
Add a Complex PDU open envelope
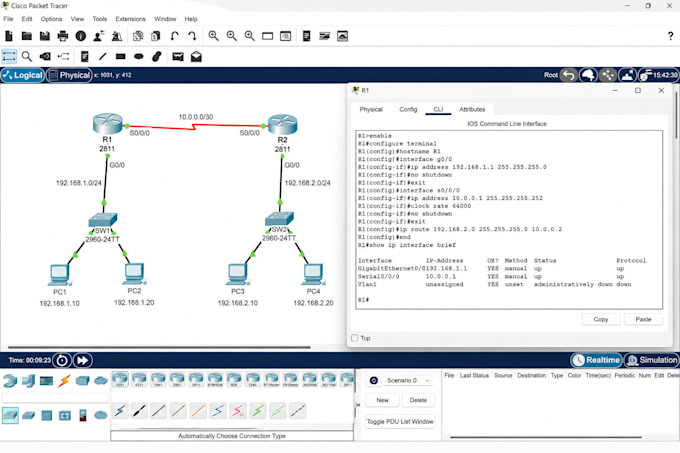[x=196, y=56]
